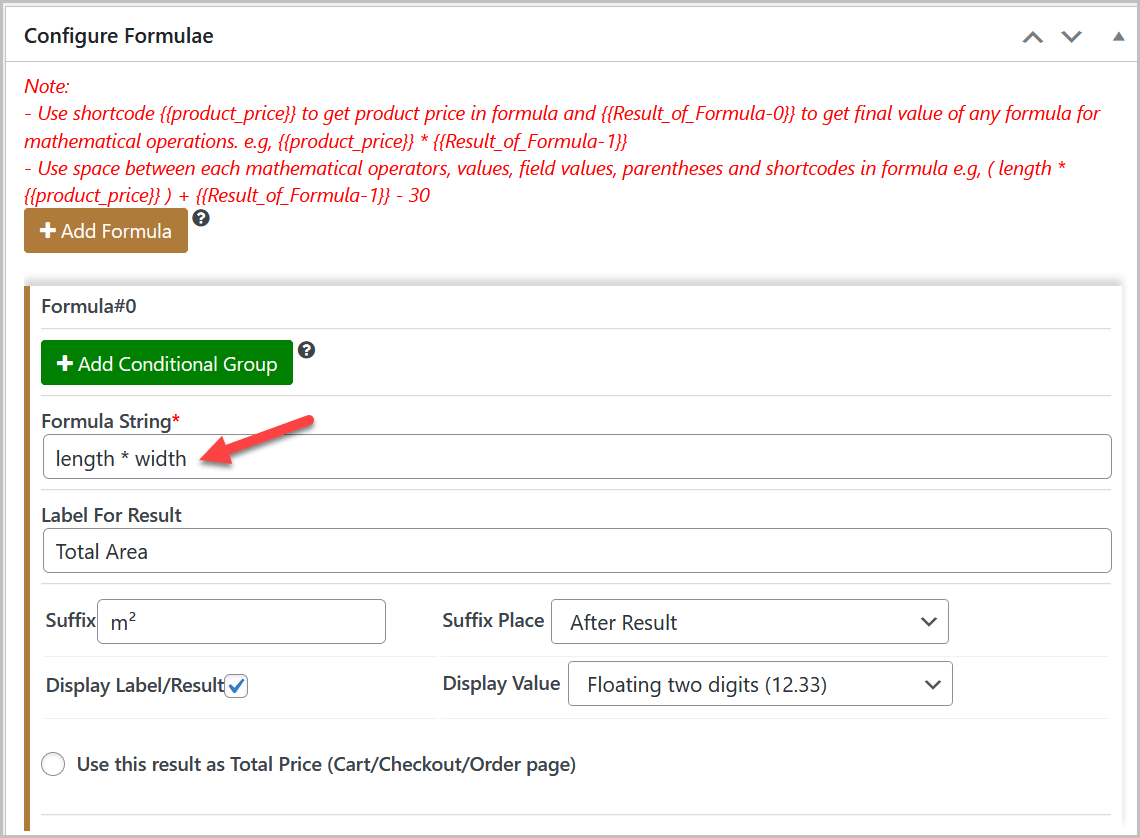This screenshot has width=1140, height=838.
Task: Toggle Display Label/Result off then verify state
Action: click(236, 685)
